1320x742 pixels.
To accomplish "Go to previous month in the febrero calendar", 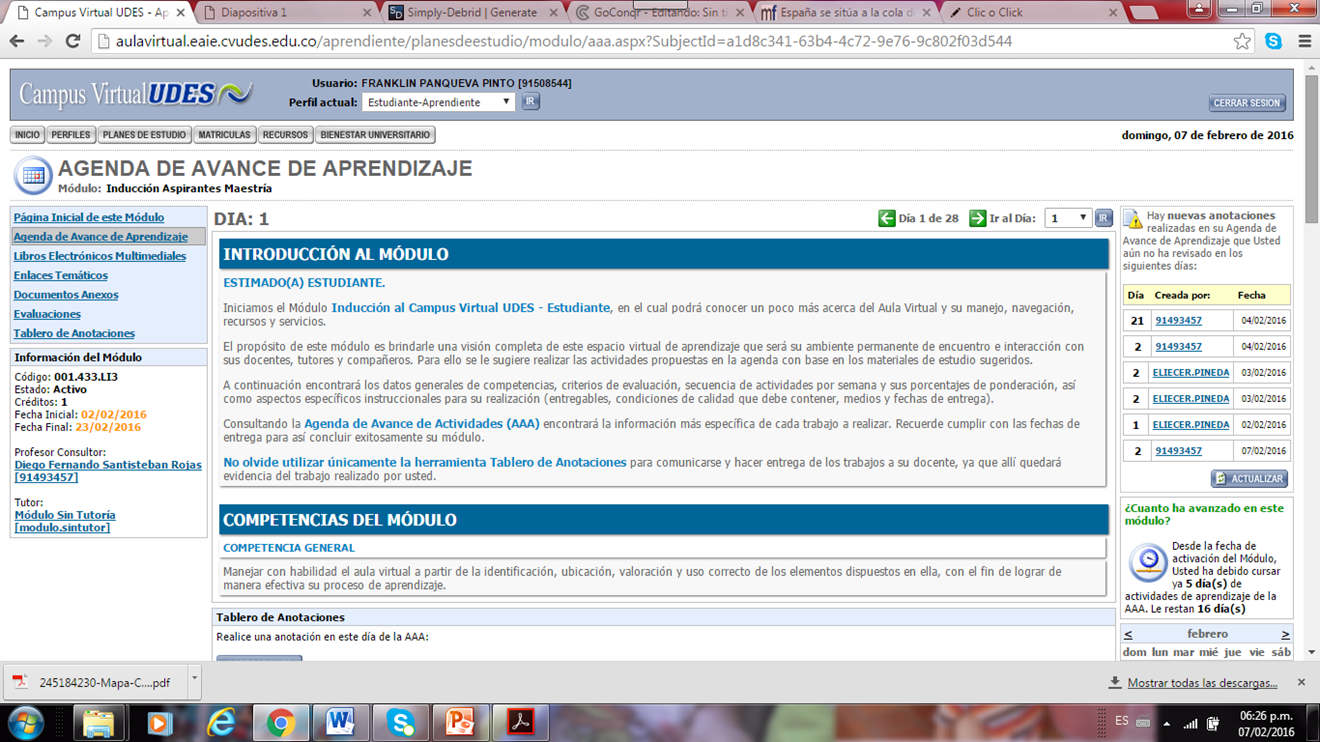I will [x=1128, y=634].
